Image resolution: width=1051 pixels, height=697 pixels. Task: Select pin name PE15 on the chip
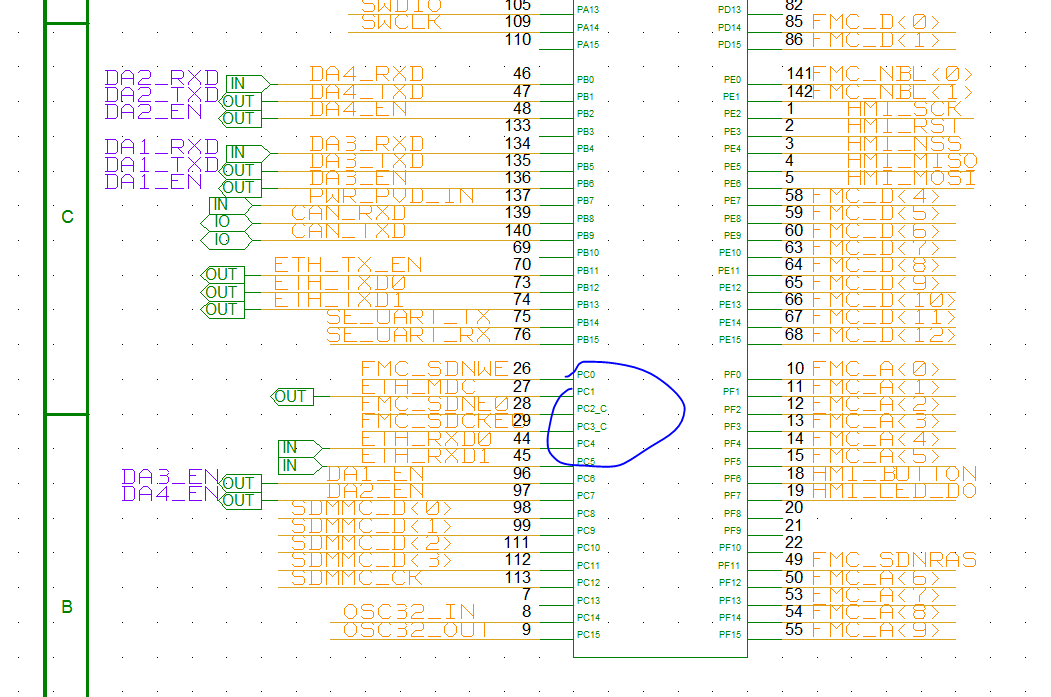click(730, 340)
